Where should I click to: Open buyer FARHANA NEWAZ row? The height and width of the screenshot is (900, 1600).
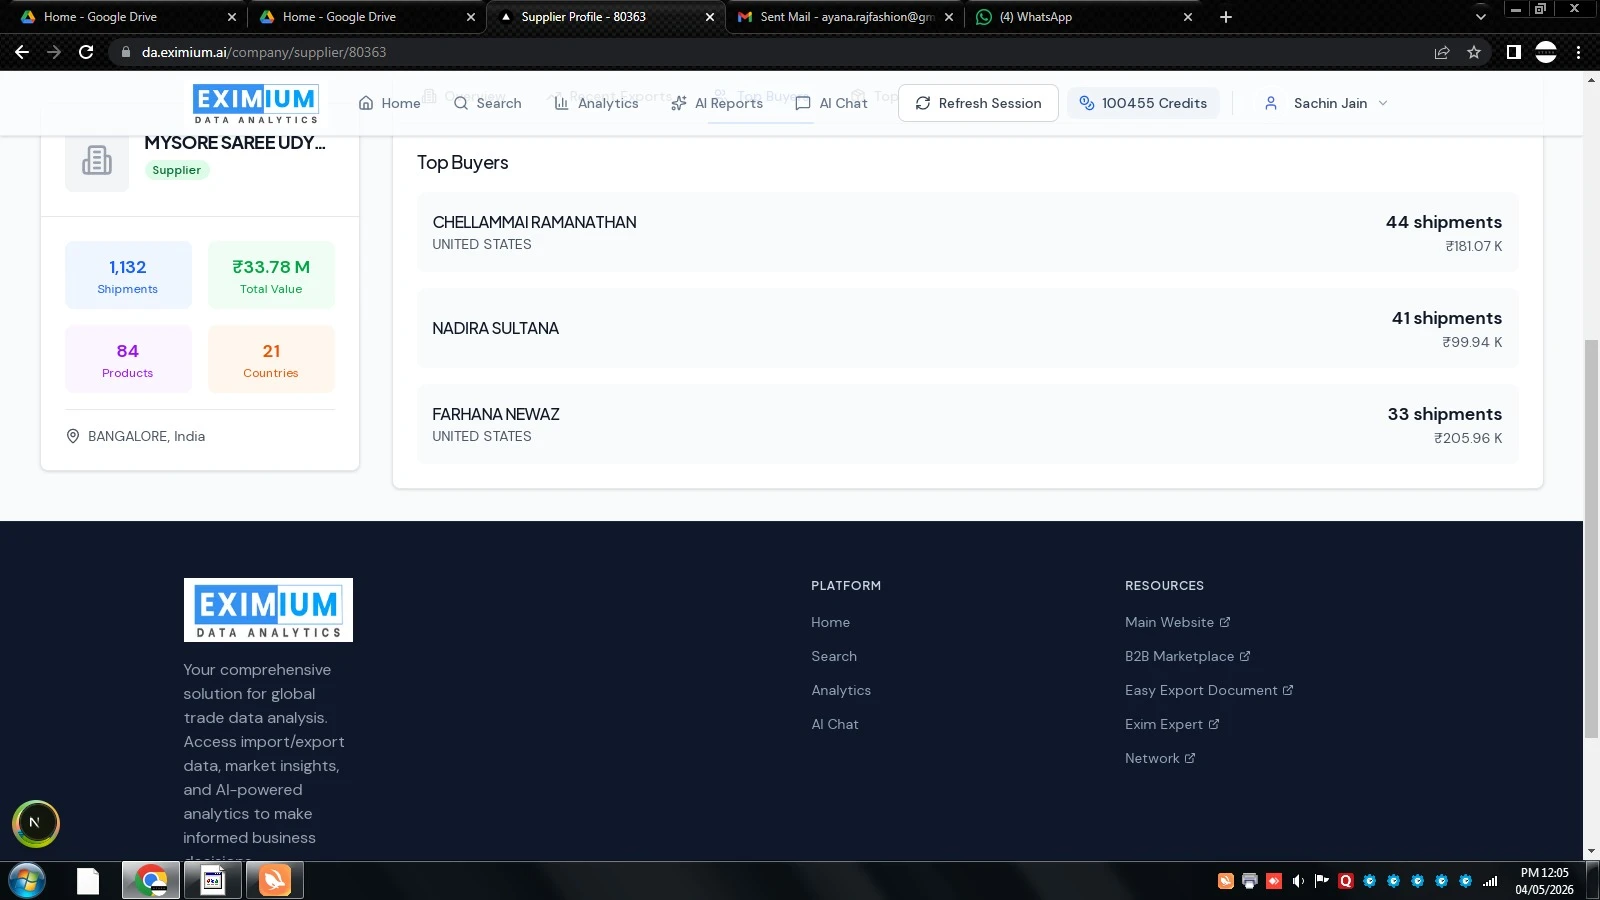pyautogui.click(x=967, y=424)
